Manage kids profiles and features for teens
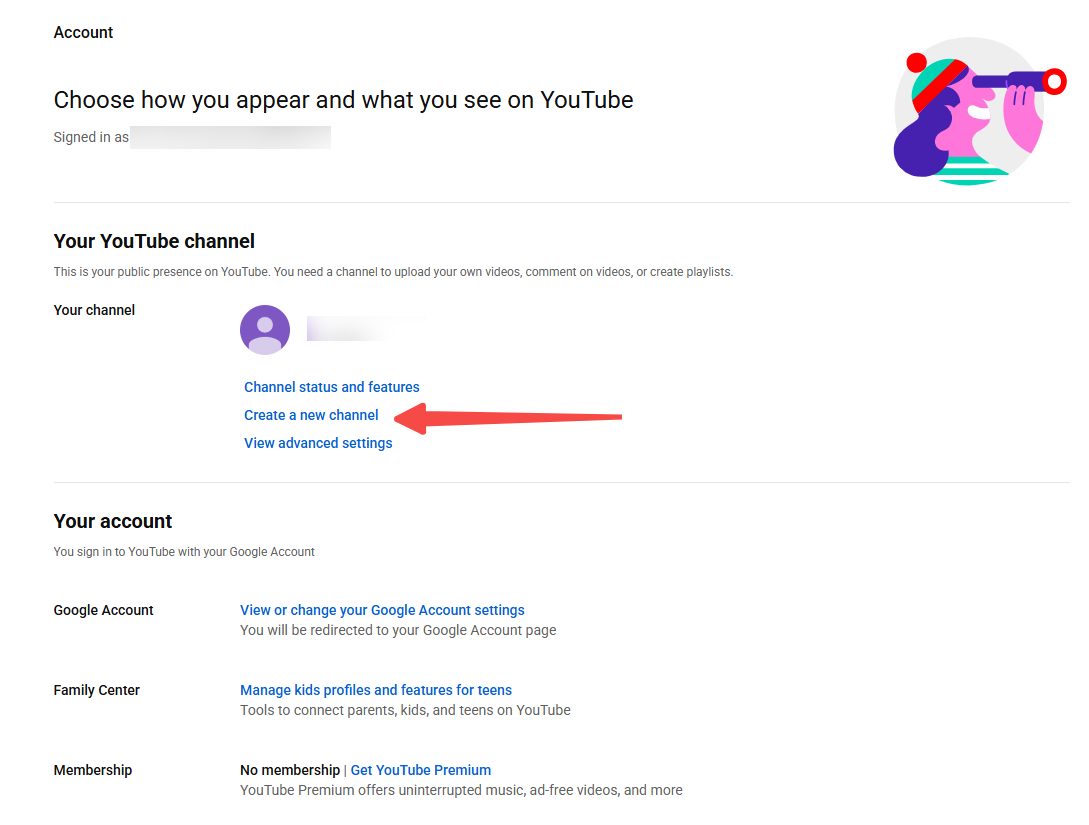1089x825 pixels. click(375, 690)
